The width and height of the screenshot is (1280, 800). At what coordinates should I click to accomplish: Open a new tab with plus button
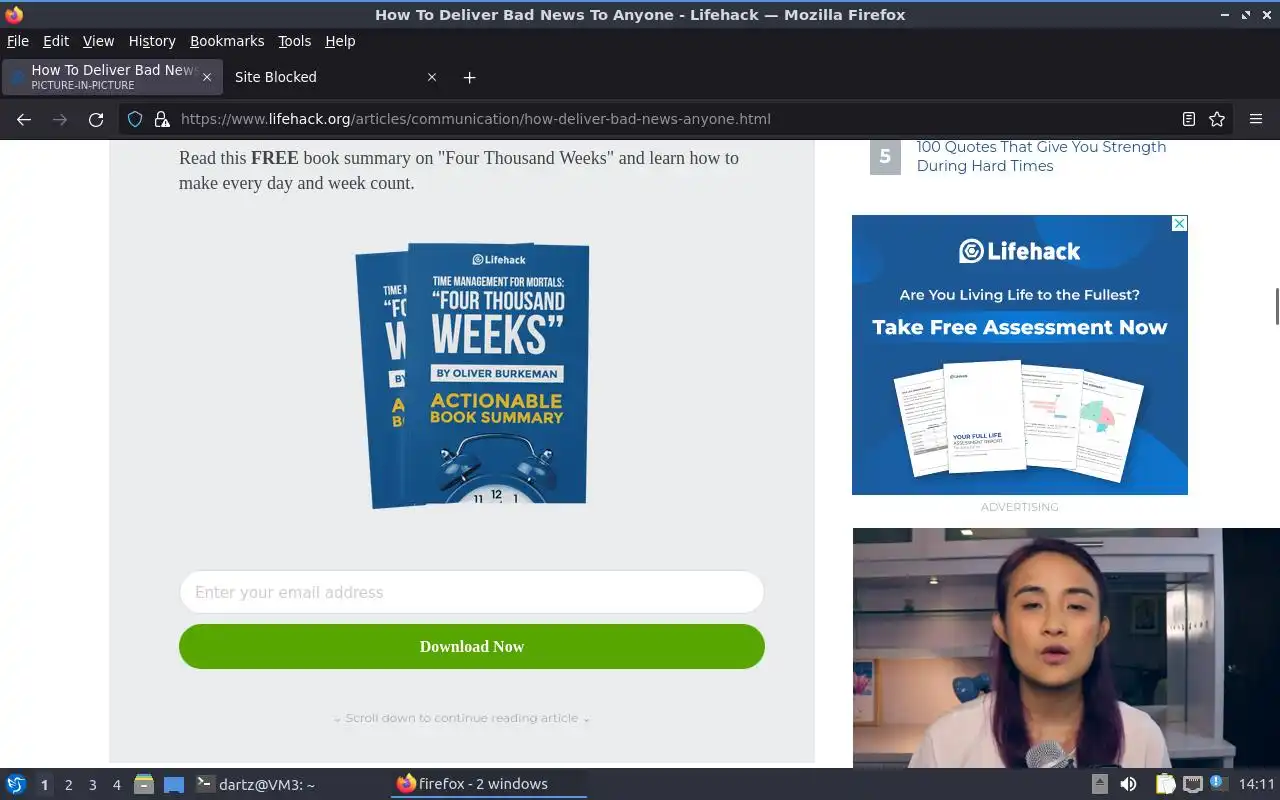coord(469,77)
